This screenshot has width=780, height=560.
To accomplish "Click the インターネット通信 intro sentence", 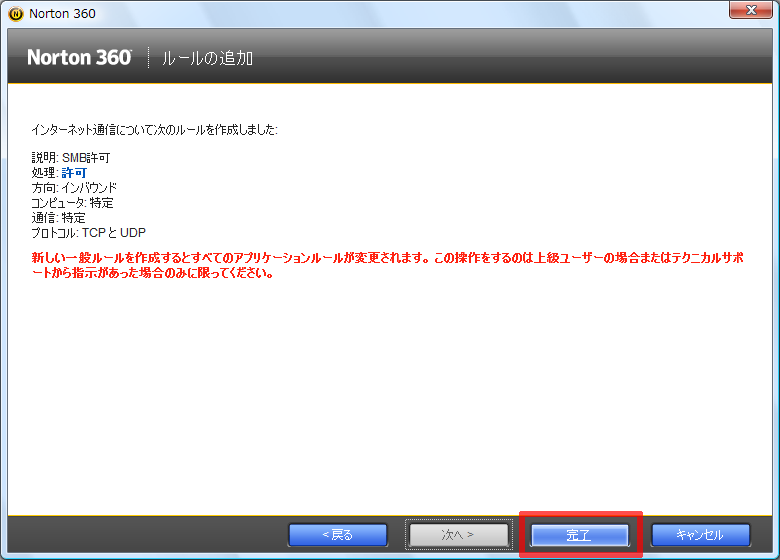I will [154, 129].
